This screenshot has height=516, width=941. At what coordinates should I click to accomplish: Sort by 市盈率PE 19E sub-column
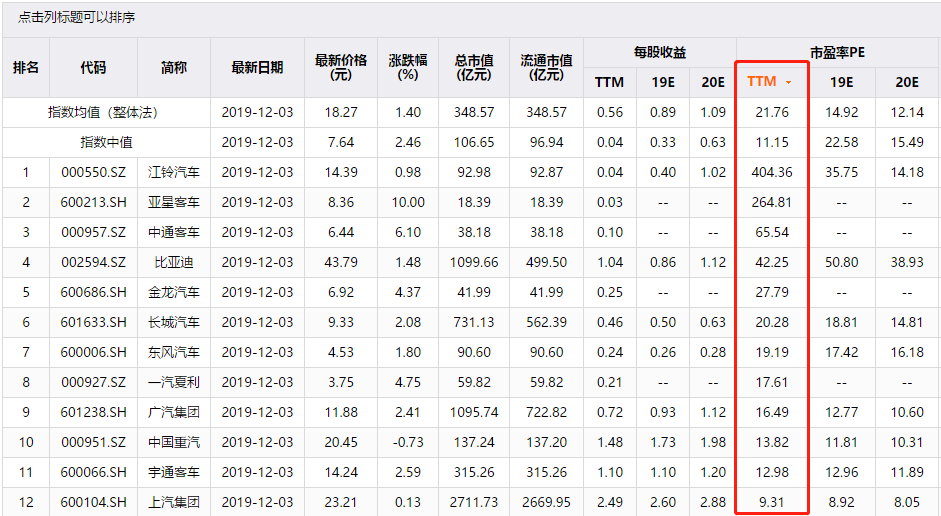pyautogui.click(x=841, y=82)
